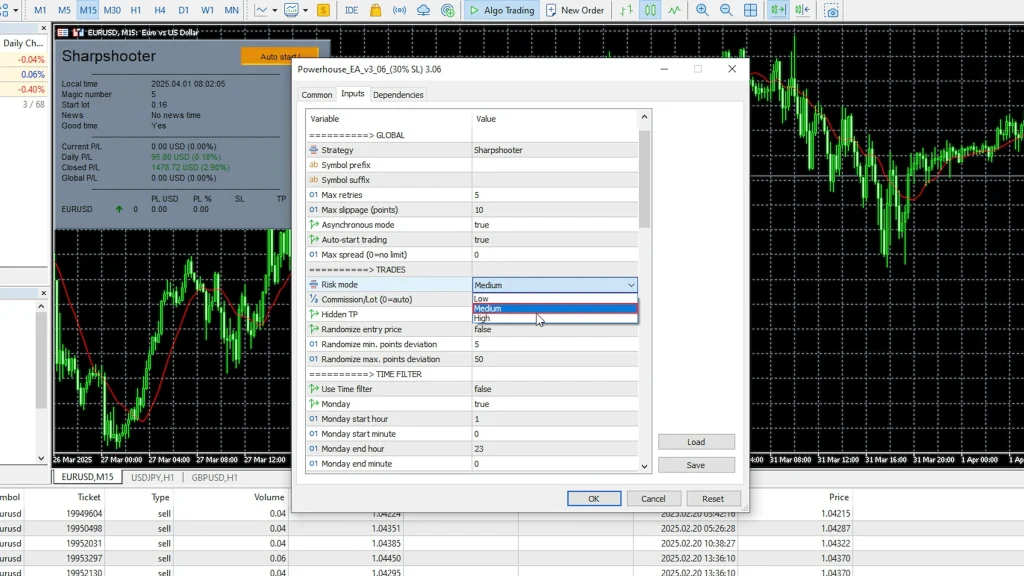Viewport: 1024px width, 576px height.
Task: Click the Load button
Action: coord(696,442)
